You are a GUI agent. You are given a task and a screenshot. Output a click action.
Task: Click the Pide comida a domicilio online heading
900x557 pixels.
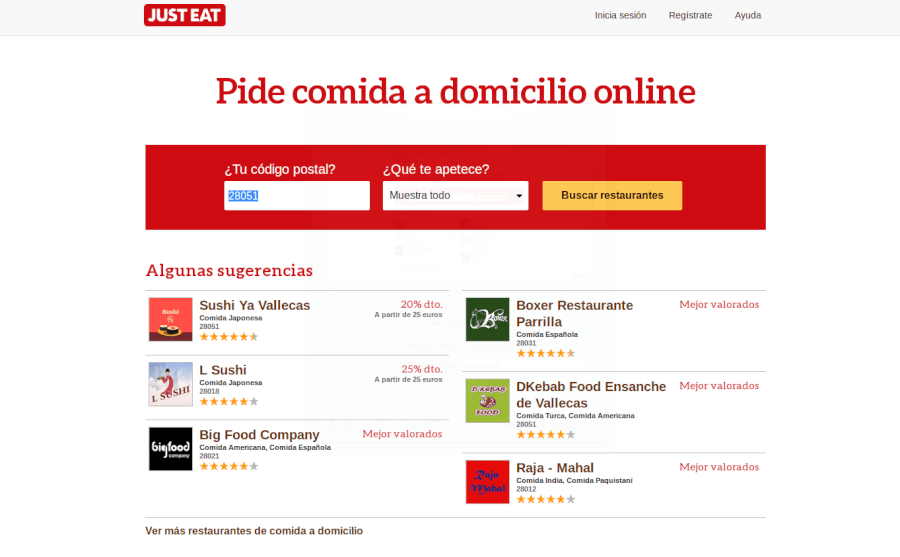tap(456, 91)
